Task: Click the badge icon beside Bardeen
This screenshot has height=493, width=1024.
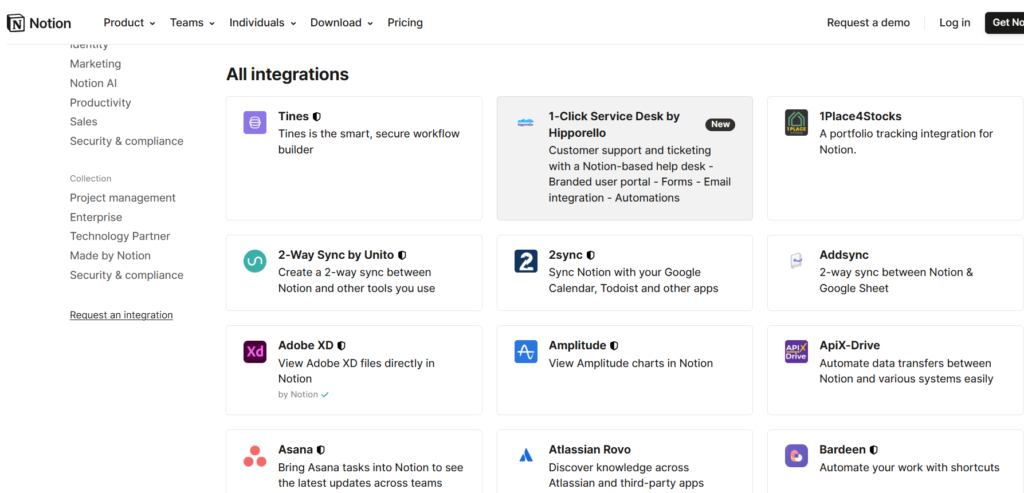Action: (874, 450)
